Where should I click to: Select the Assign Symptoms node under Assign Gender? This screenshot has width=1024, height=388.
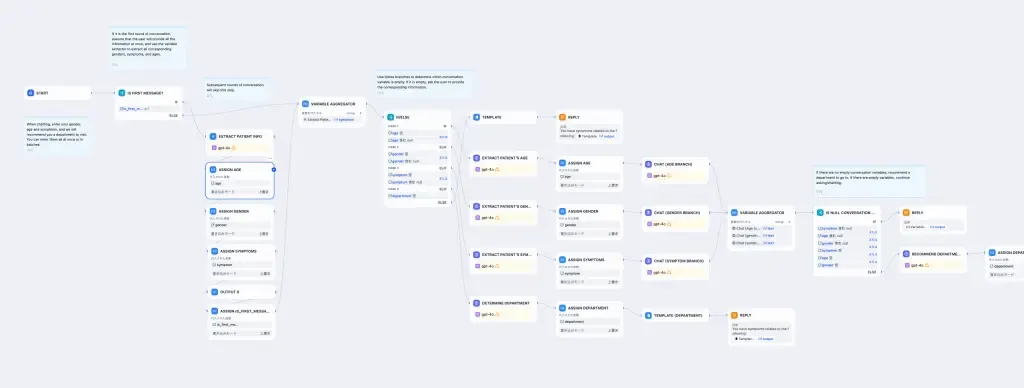tap(240, 261)
